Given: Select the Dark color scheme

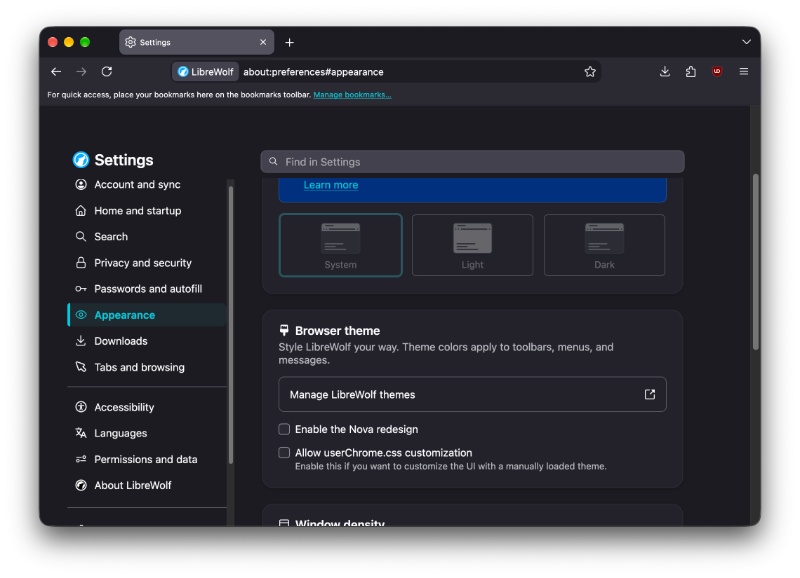Looking at the screenshot, I should pos(605,245).
